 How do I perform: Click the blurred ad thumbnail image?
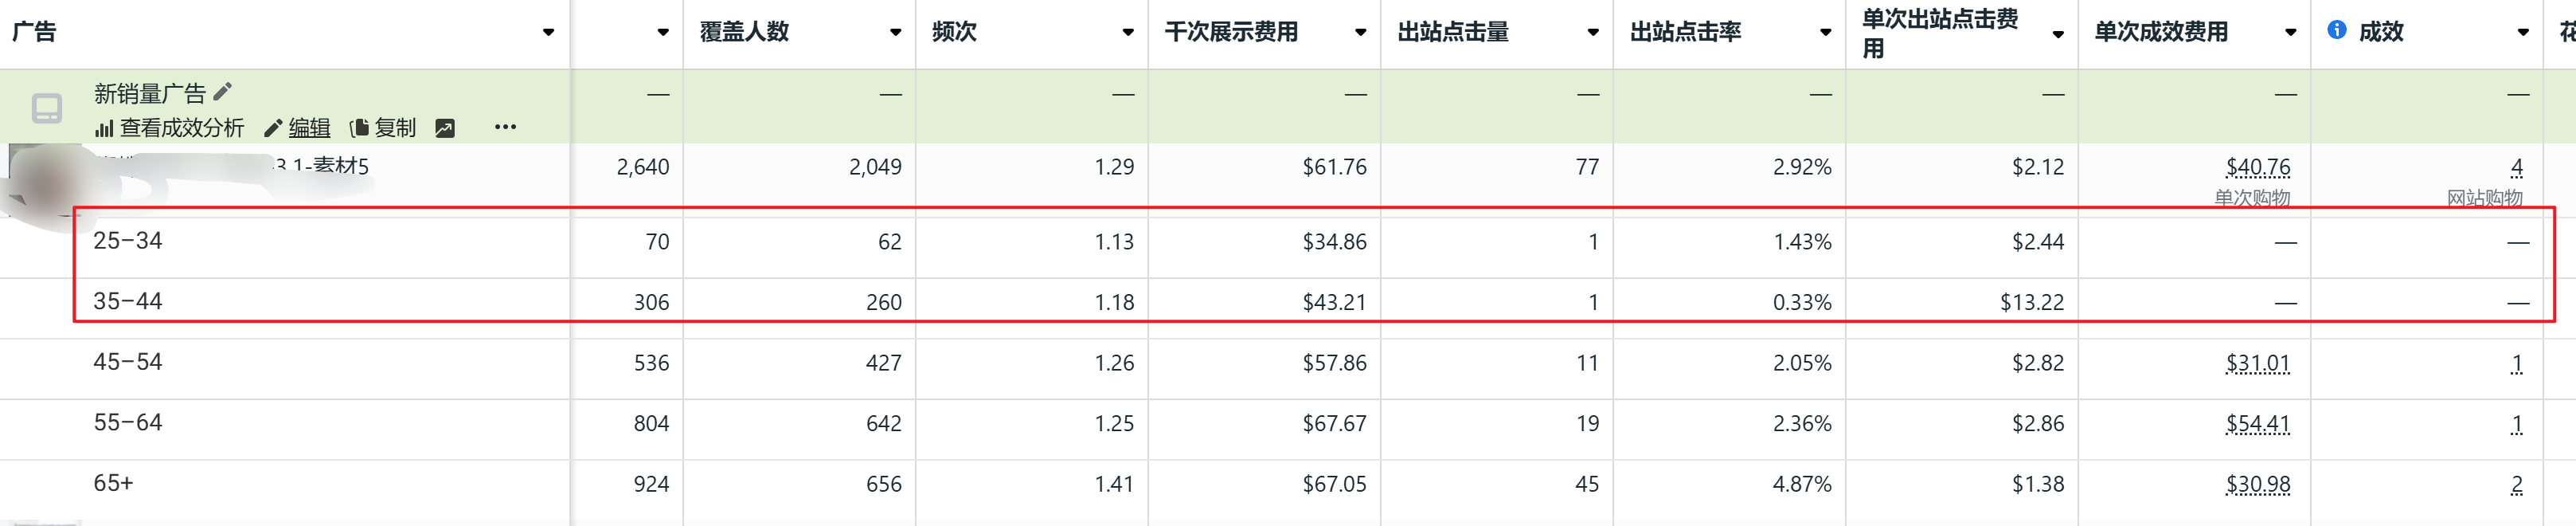45,183
